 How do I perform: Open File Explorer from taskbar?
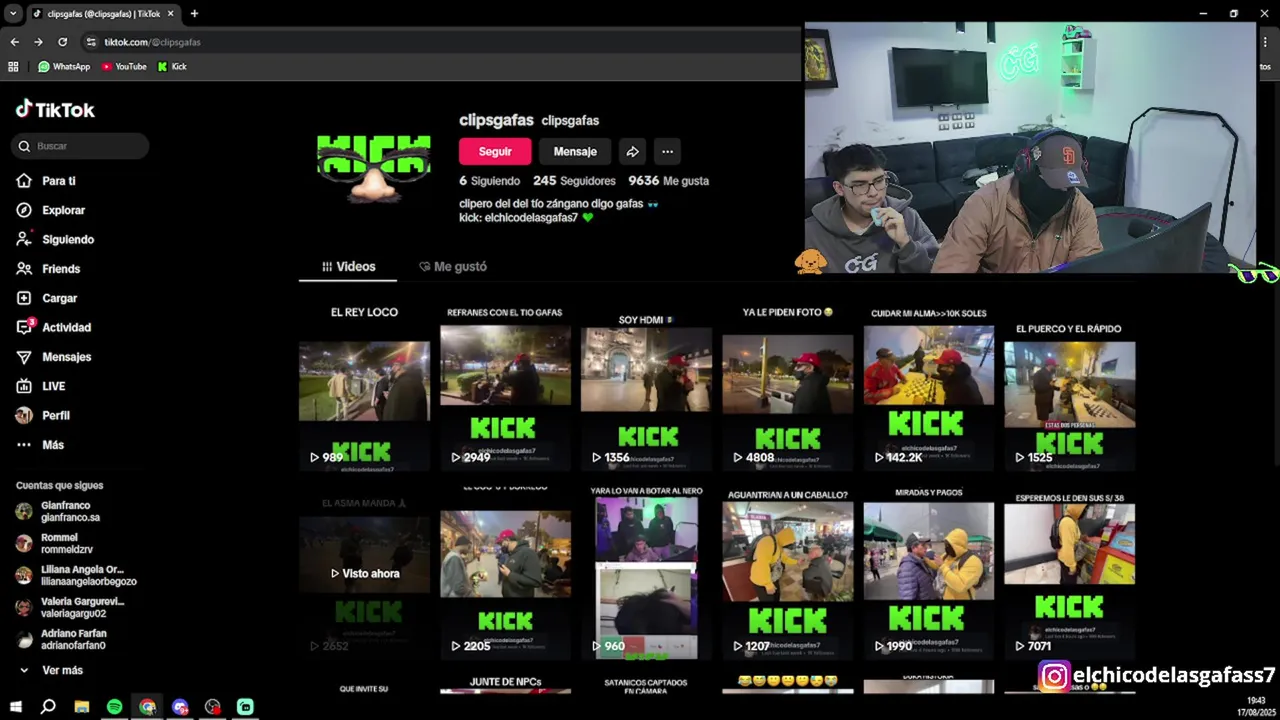[x=82, y=707]
